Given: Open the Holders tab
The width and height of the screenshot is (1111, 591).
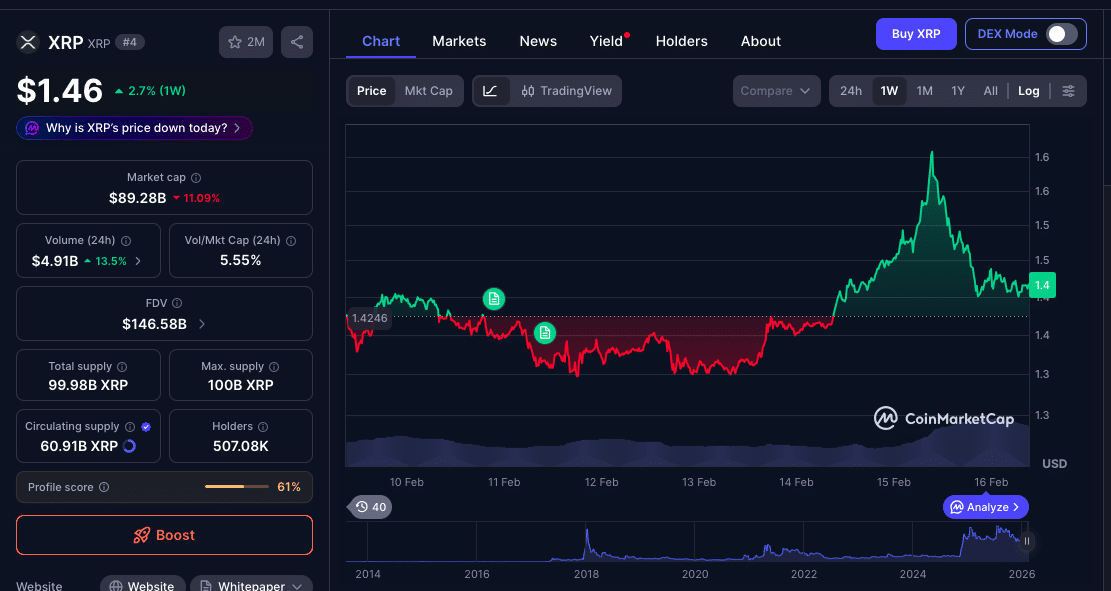Looking at the screenshot, I should click(682, 41).
